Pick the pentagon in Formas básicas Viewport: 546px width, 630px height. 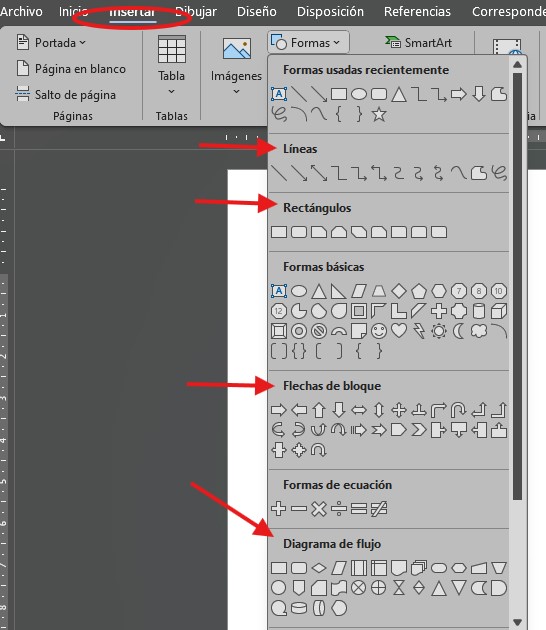(419, 291)
